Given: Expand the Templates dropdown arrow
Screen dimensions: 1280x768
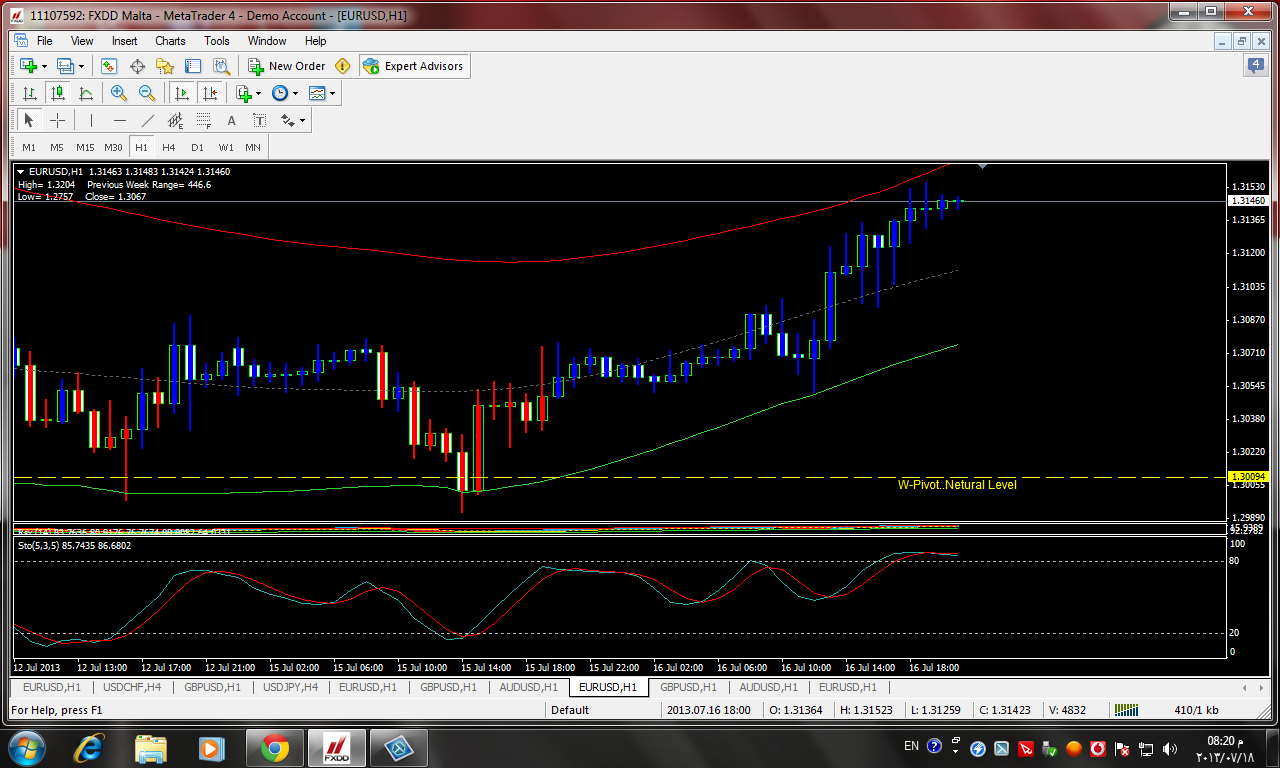Looking at the screenshot, I should click(333, 93).
